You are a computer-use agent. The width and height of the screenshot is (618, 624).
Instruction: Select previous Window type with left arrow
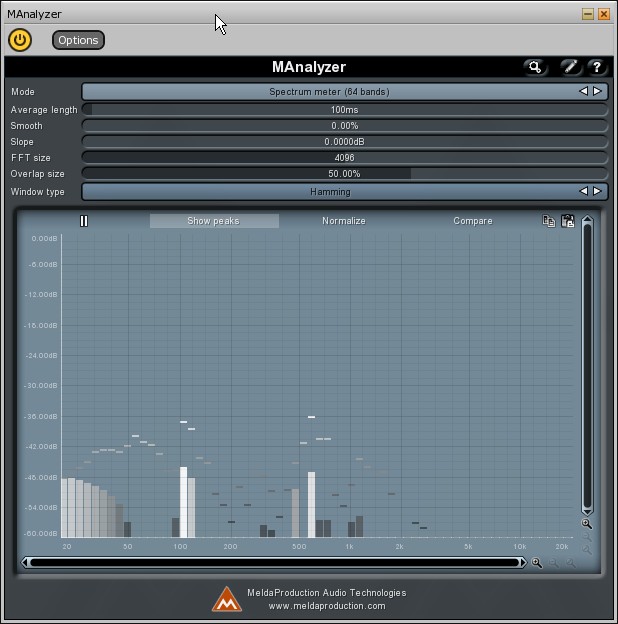point(583,191)
